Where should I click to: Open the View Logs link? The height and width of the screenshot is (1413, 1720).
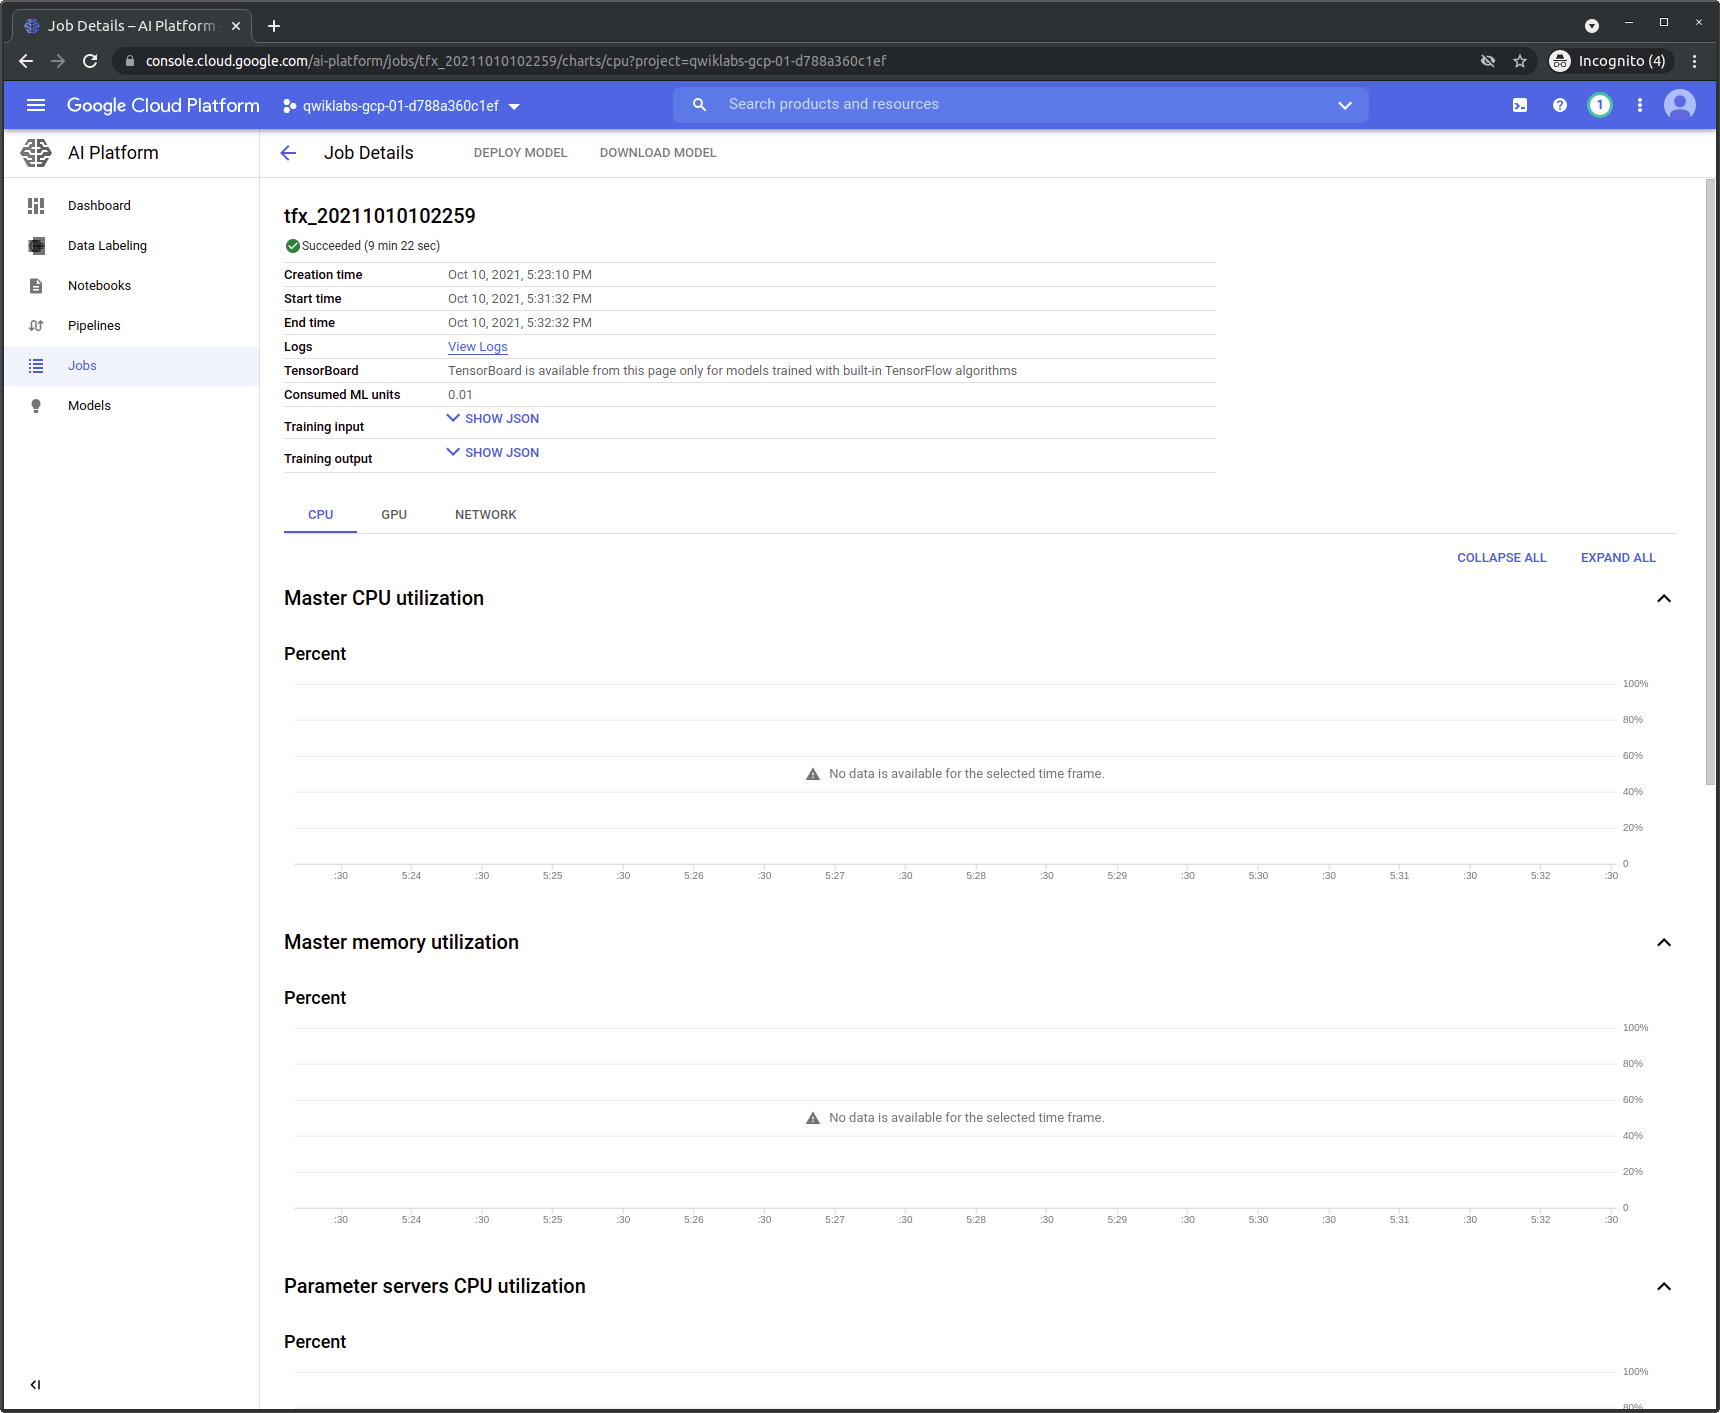click(x=478, y=347)
